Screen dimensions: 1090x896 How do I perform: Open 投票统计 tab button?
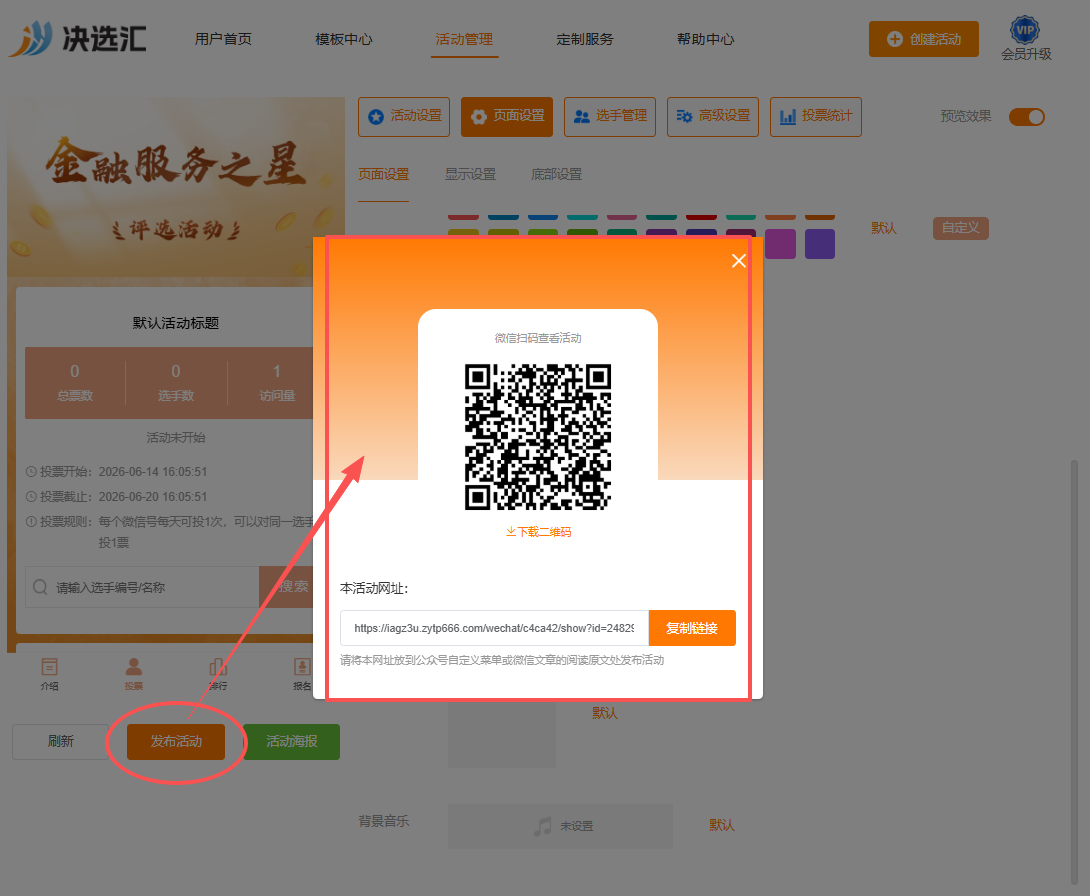point(815,117)
